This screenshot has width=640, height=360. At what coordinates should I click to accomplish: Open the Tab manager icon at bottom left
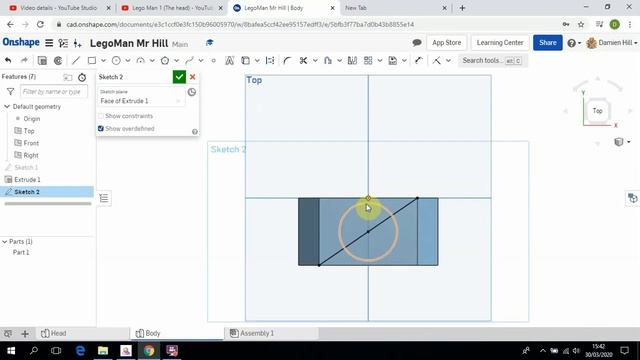8,333
